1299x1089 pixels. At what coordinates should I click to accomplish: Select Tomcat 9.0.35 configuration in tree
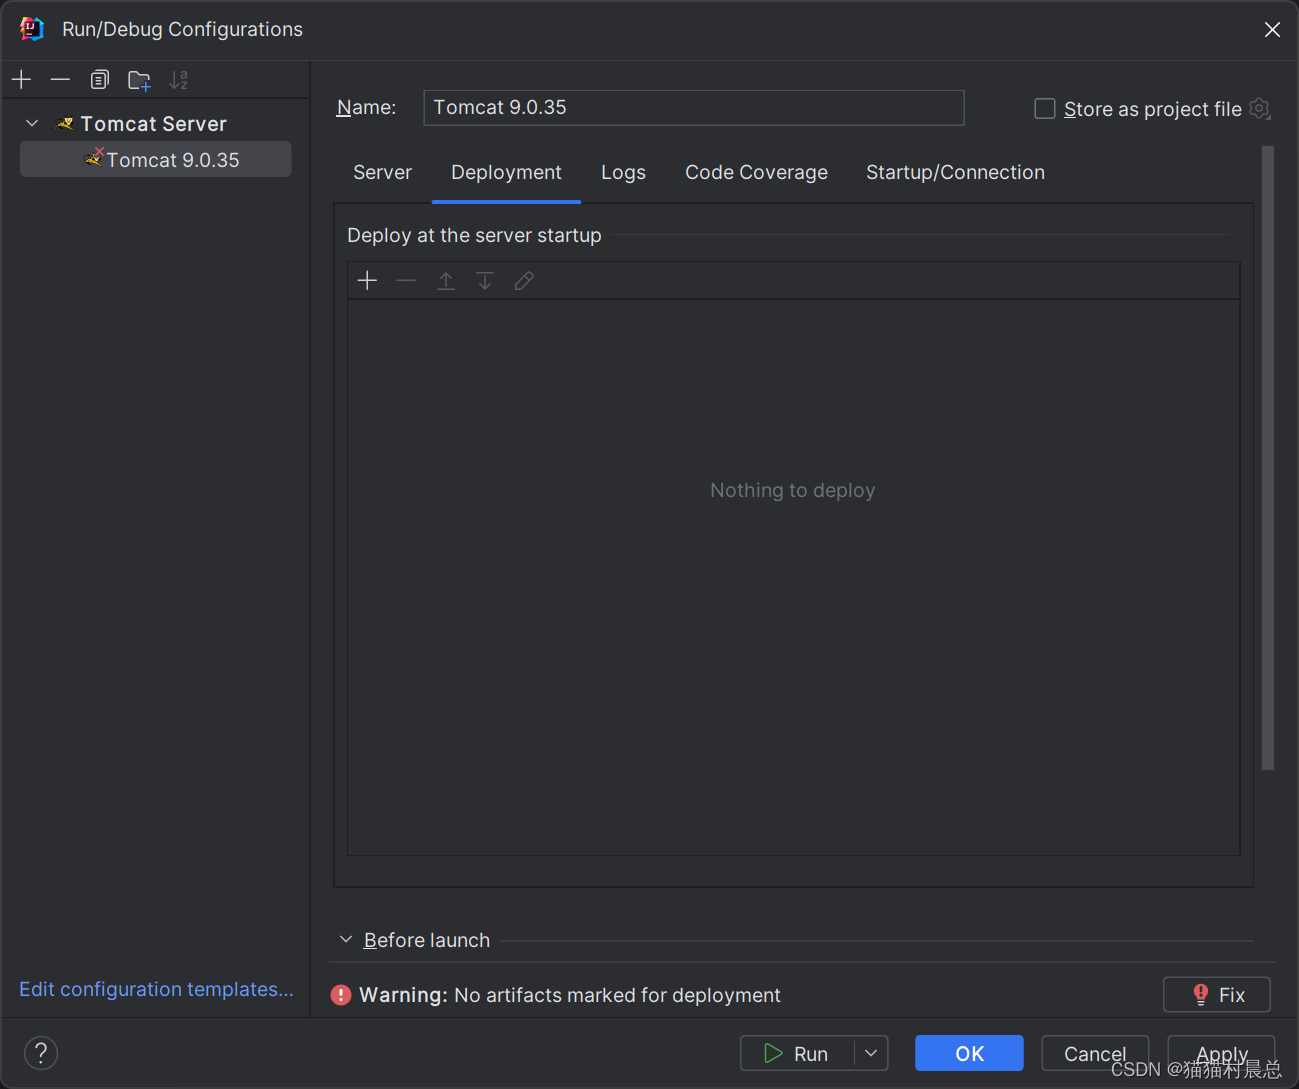tap(156, 159)
